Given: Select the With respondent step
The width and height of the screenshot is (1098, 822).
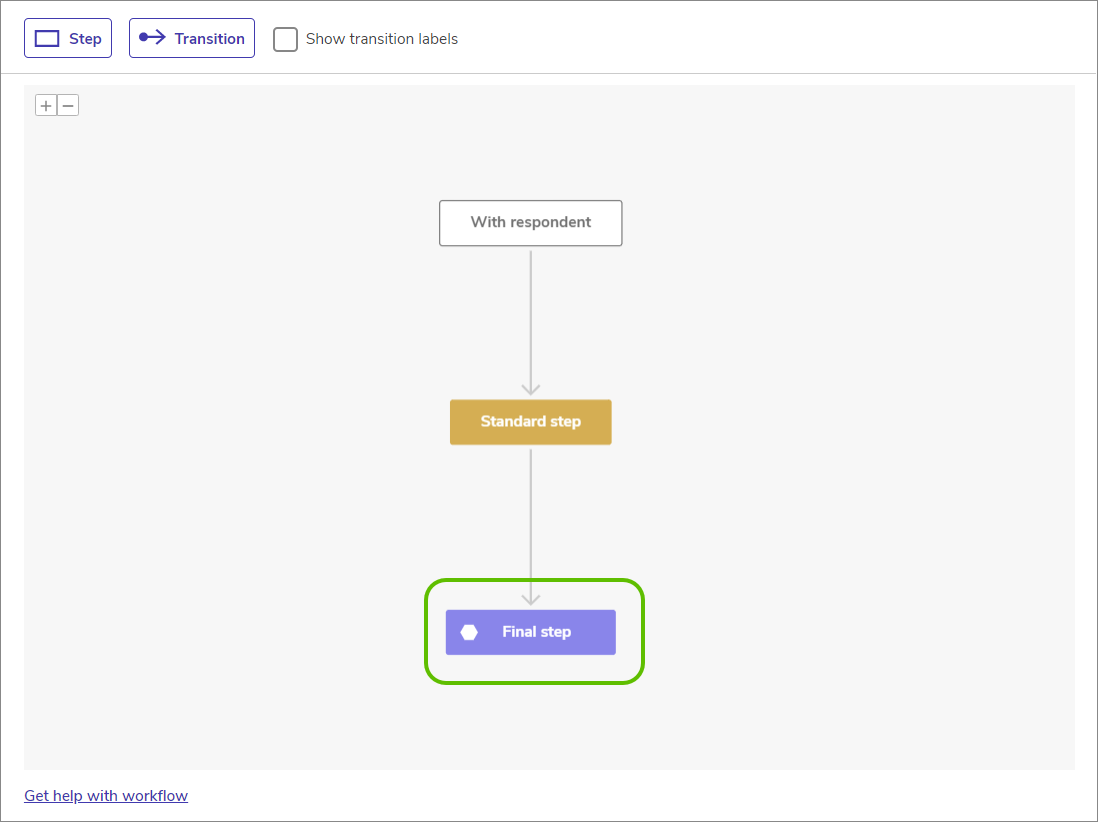Looking at the screenshot, I should click(531, 223).
